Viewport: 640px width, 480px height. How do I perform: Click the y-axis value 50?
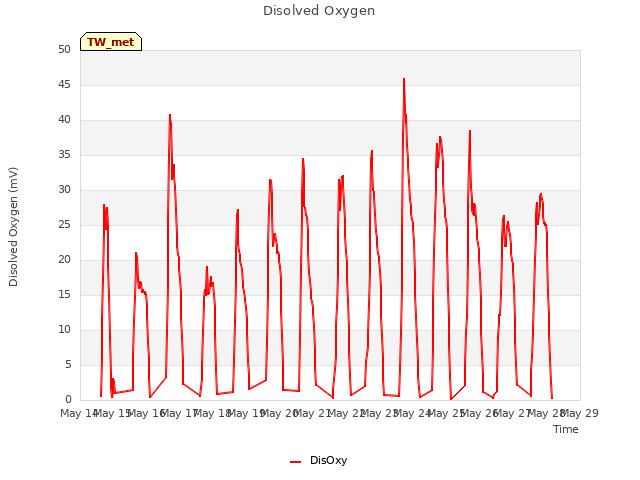pos(64,49)
